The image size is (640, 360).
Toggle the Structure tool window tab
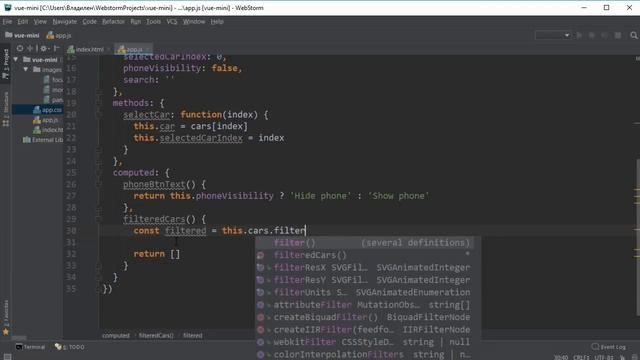(x=6, y=109)
